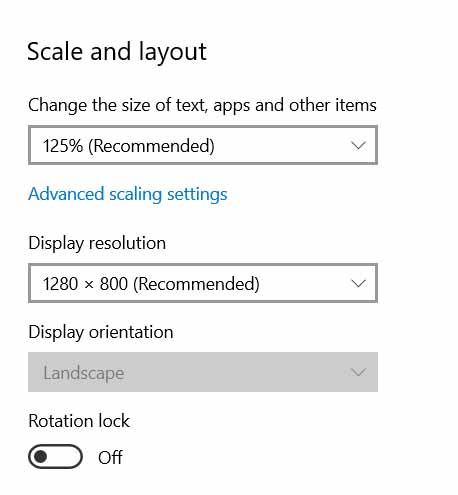Click the chevron arrow in the scale combo box
458x495 pixels.
pos(358,145)
